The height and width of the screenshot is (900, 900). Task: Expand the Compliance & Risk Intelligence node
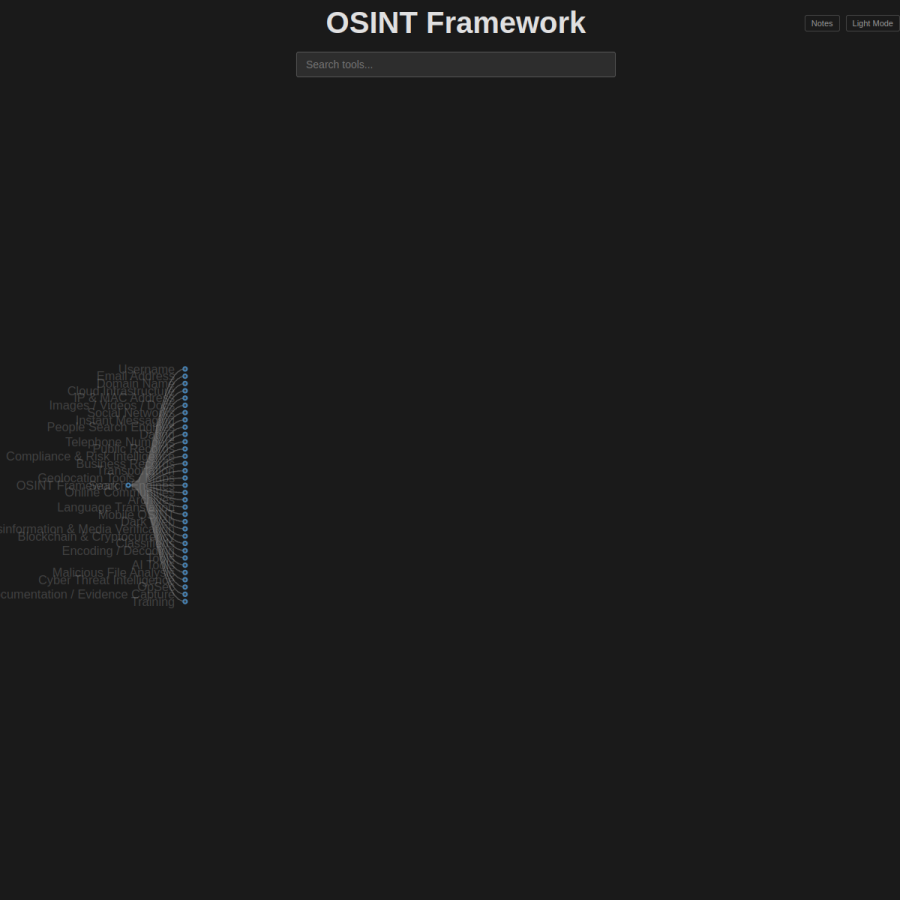click(x=185, y=456)
